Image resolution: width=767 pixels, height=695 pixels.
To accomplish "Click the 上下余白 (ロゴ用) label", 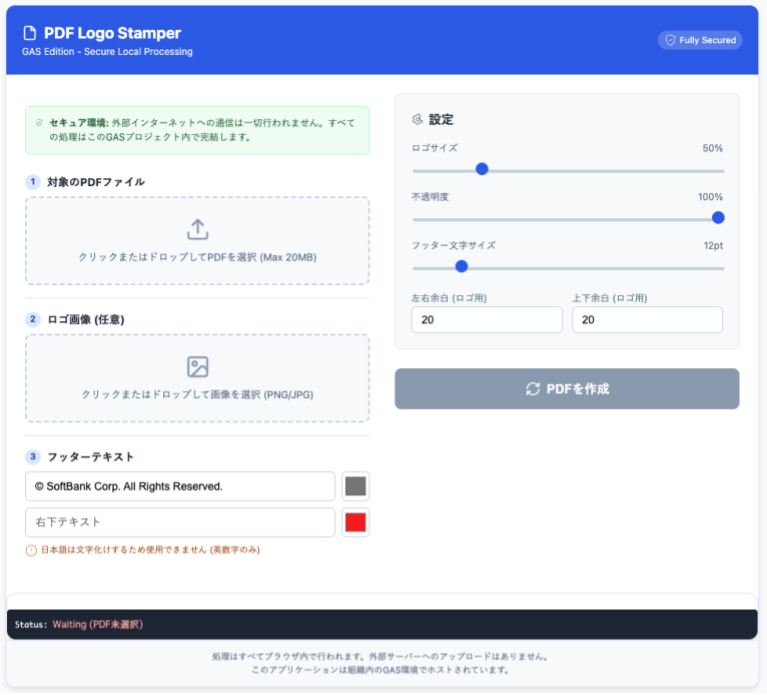I will pos(610,298).
